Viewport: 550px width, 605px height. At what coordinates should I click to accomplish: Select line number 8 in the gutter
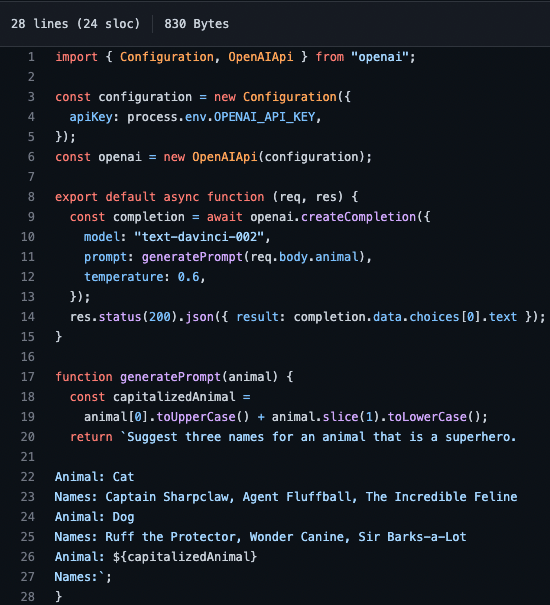coord(31,197)
